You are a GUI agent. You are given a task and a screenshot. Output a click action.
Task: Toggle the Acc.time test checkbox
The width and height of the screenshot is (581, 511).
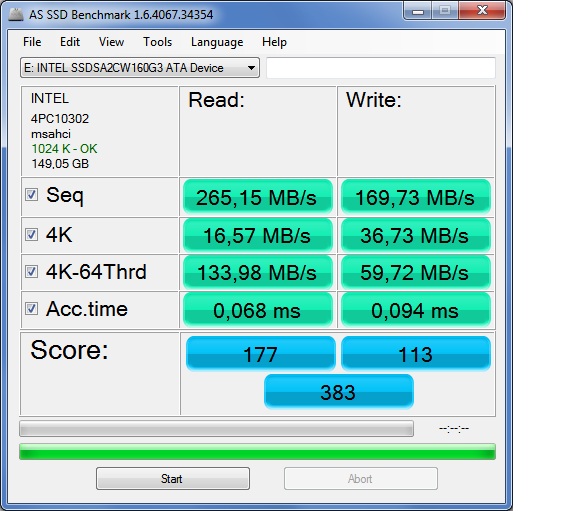coord(31,308)
